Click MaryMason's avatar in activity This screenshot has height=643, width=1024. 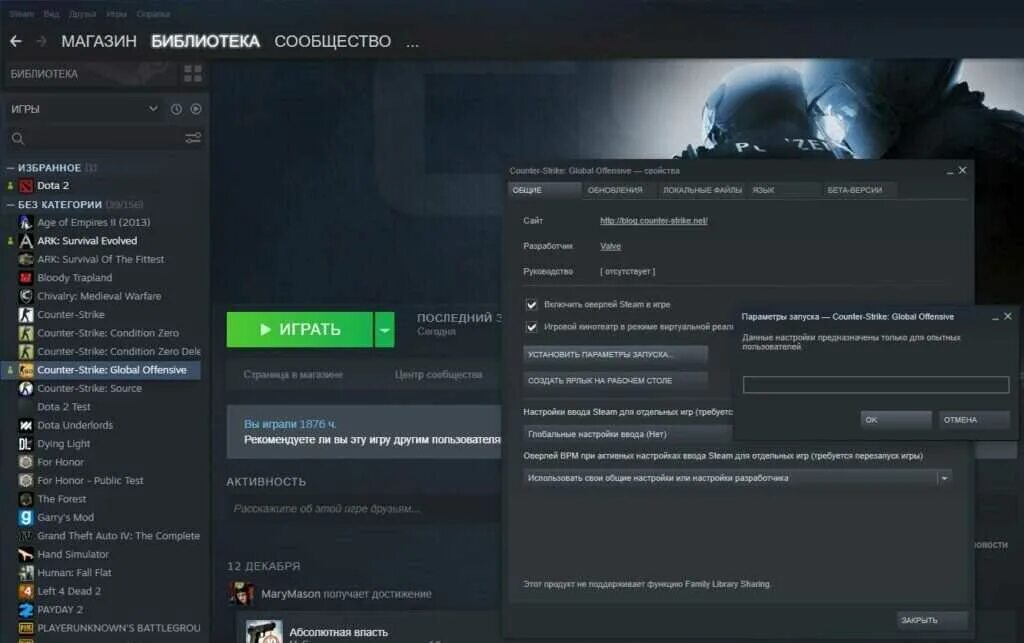[x=242, y=593]
